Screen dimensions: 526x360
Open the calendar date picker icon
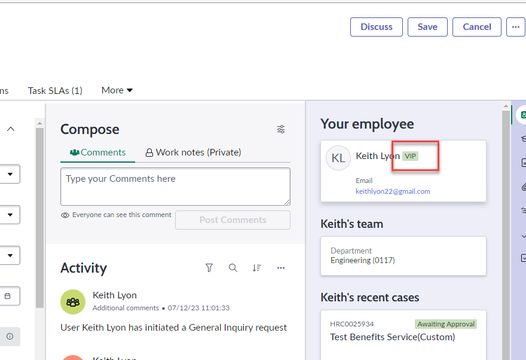[7, 296]
